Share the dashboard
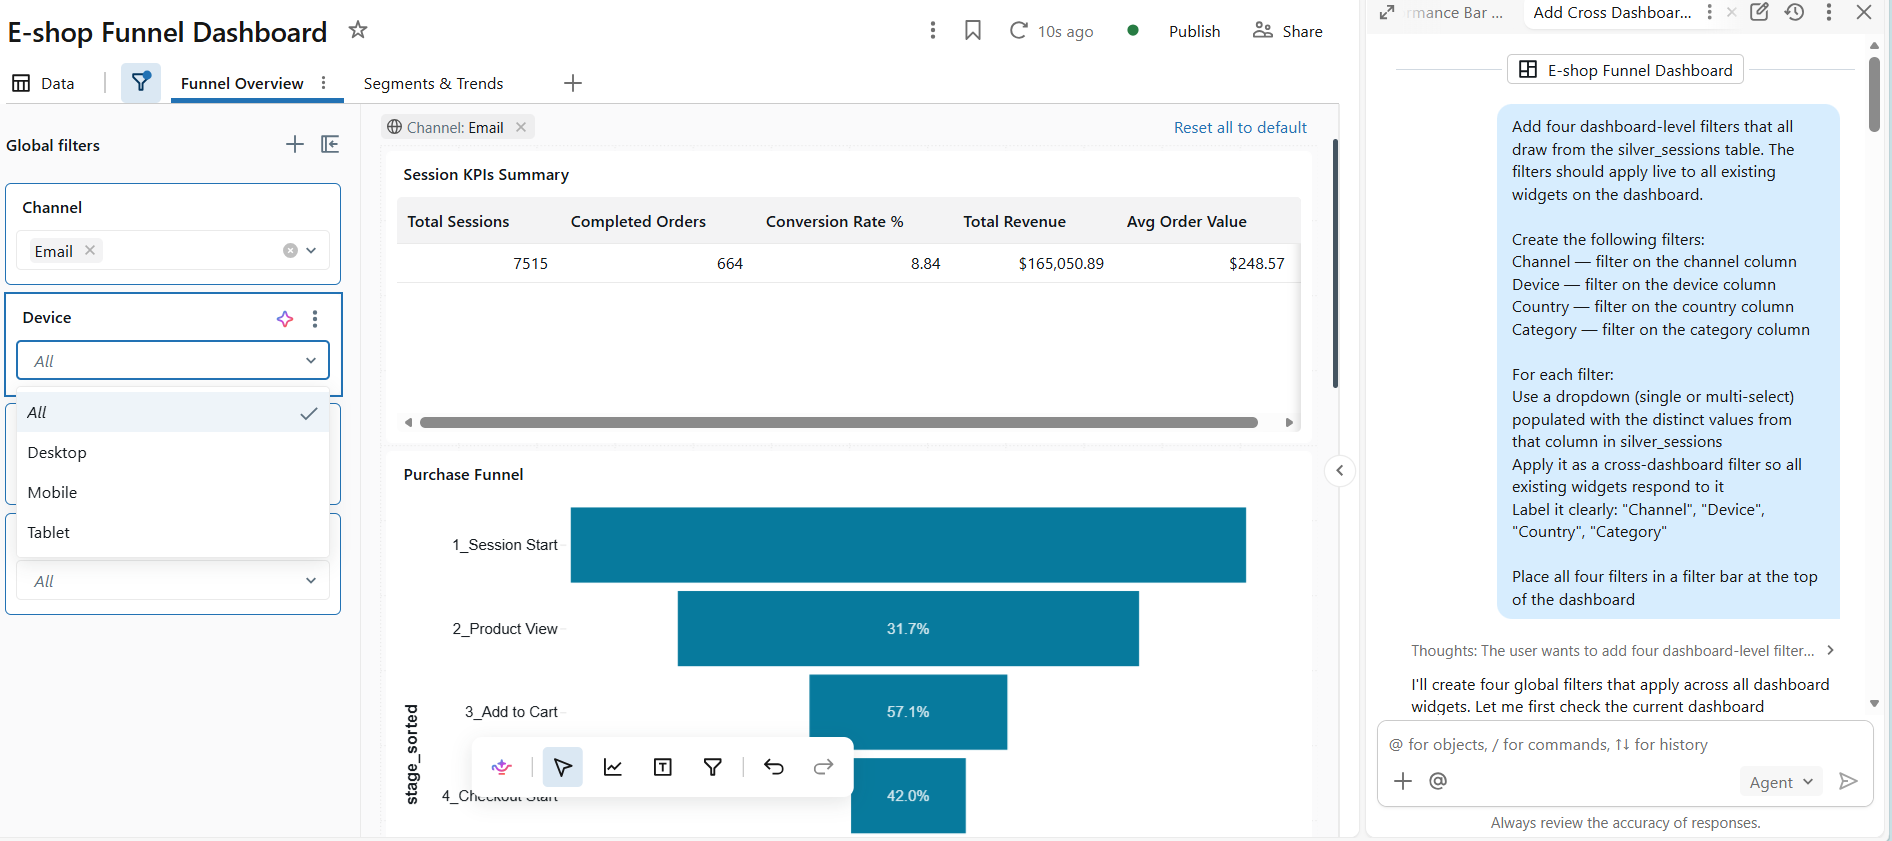1892x841 pixels. (1288, 31)
